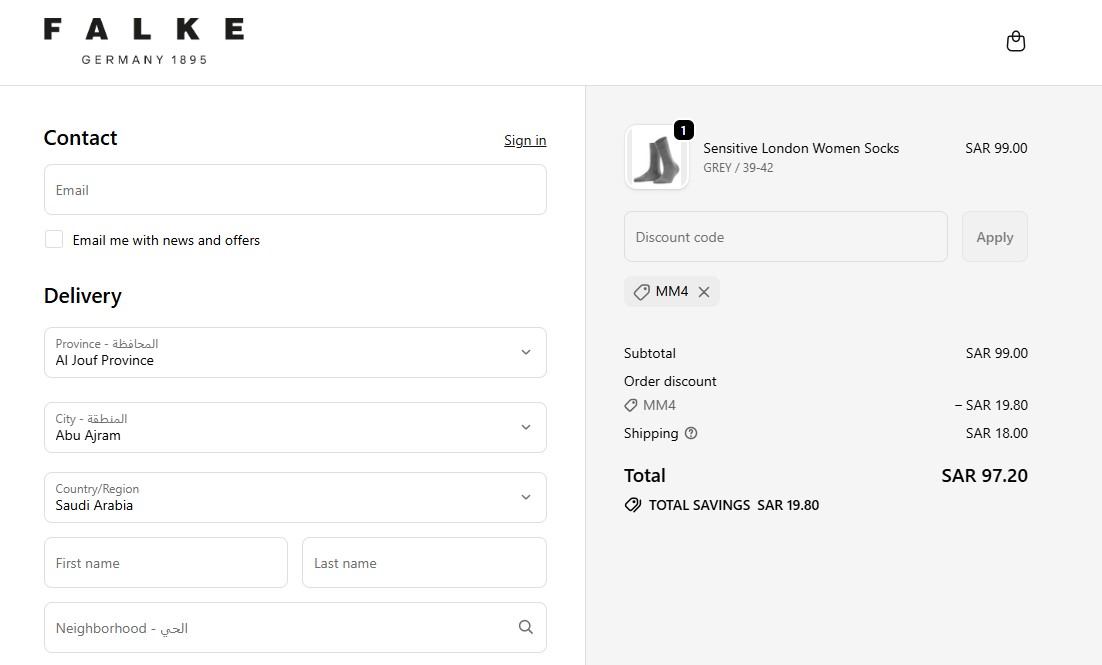
Task: Check Email me with news and offers
Action: 54,239
